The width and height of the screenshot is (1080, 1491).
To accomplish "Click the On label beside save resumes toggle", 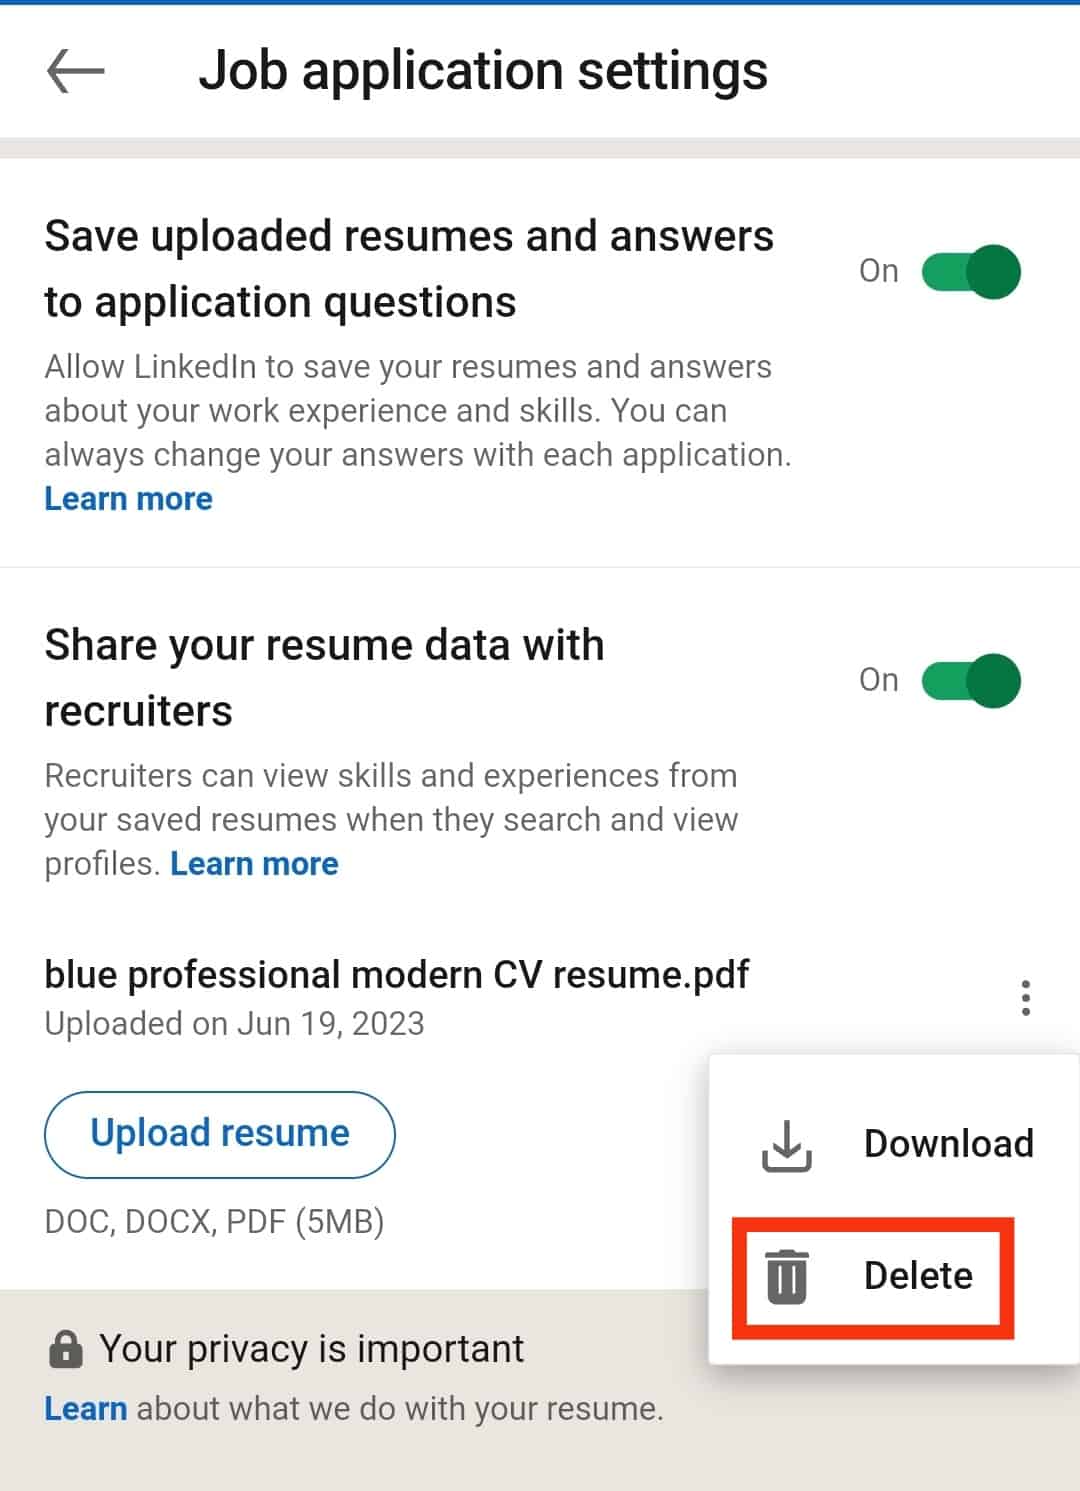I will (879, 271).
